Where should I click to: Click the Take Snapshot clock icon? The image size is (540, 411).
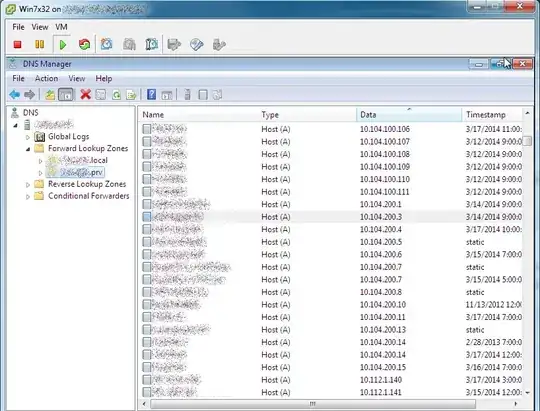coord(106,44)
